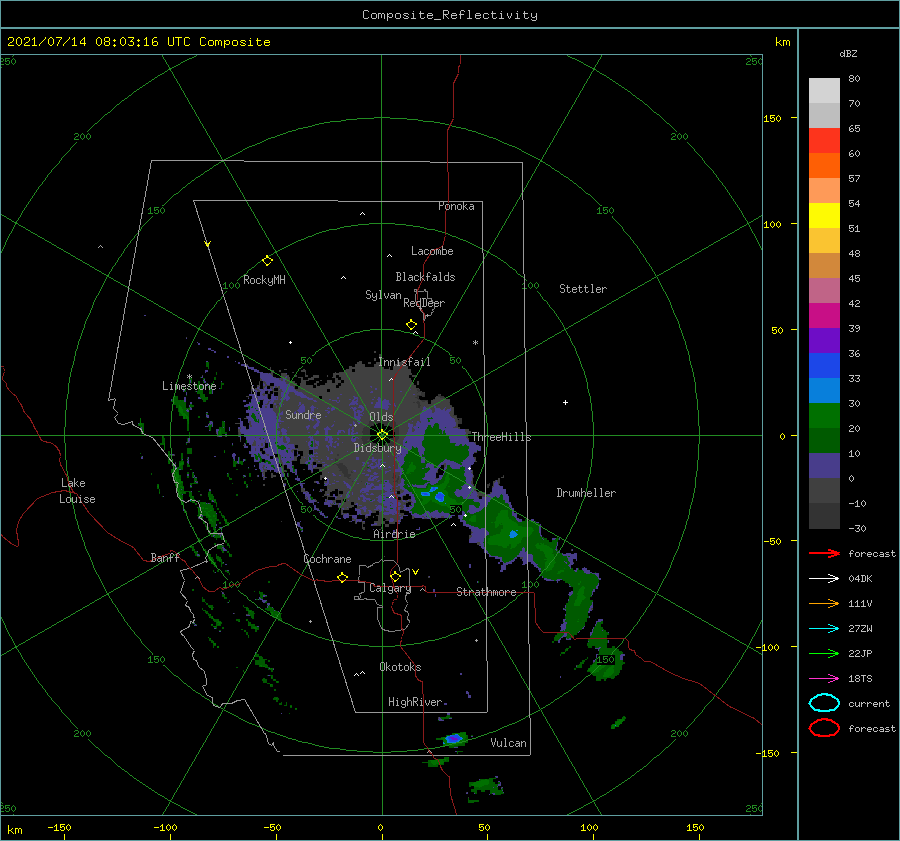Click the RockyMH label
Screen dimensions: 900x841
pyautogui.click(x=264, y=280)
